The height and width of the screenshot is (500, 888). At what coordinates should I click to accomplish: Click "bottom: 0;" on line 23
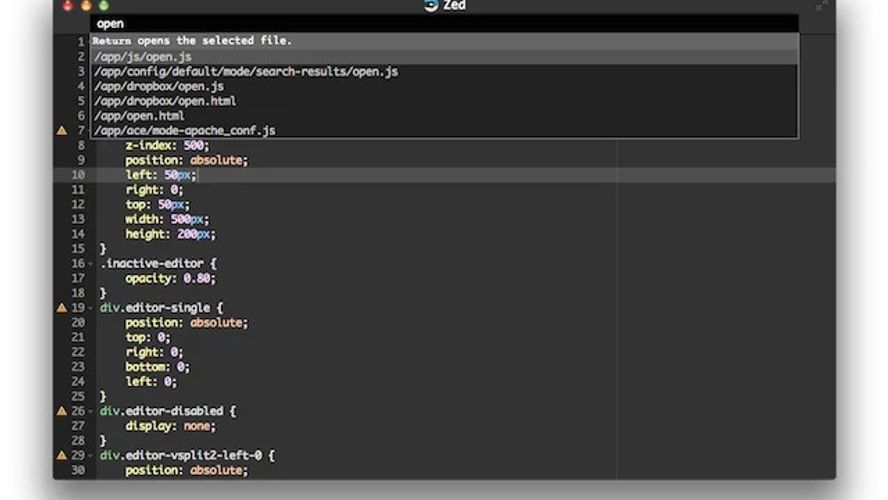coord(157,367)
